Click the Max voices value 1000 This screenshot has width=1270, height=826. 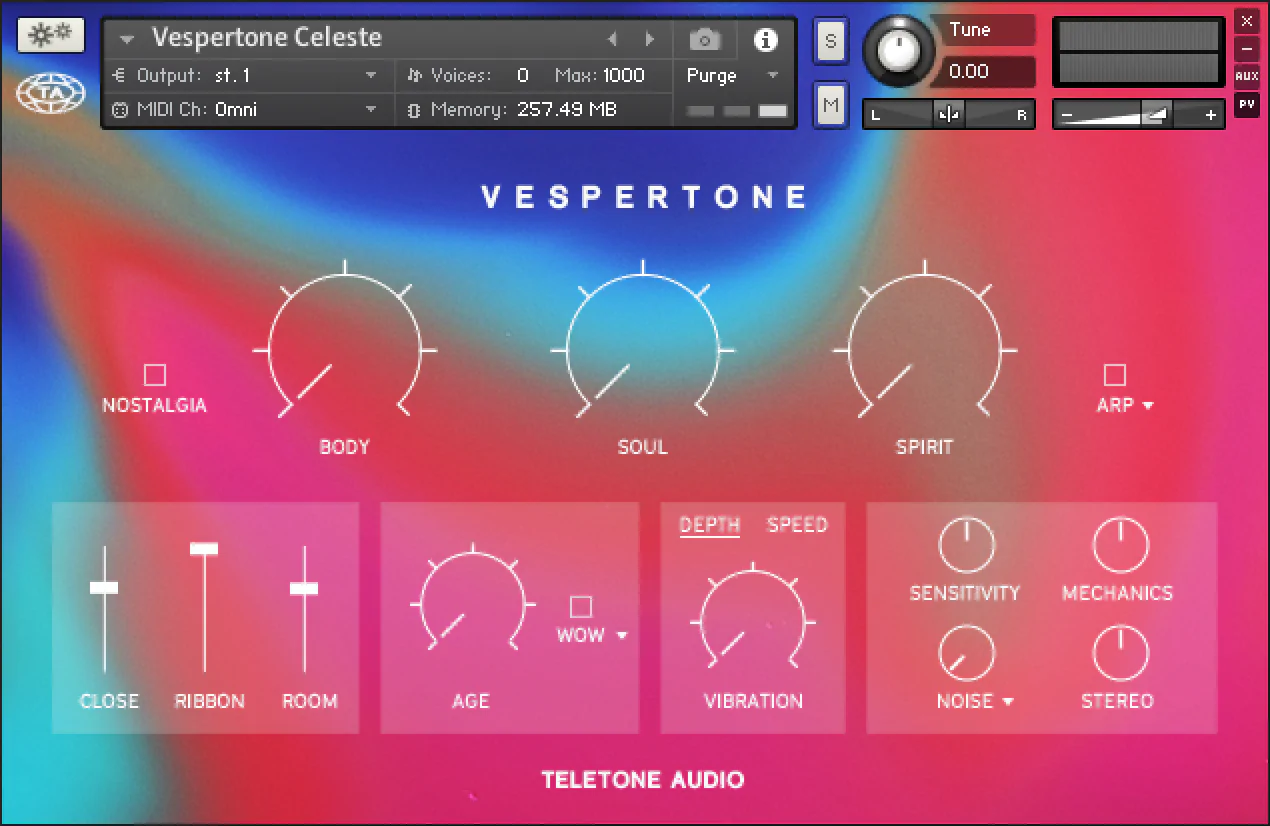[x=624, y=75]
